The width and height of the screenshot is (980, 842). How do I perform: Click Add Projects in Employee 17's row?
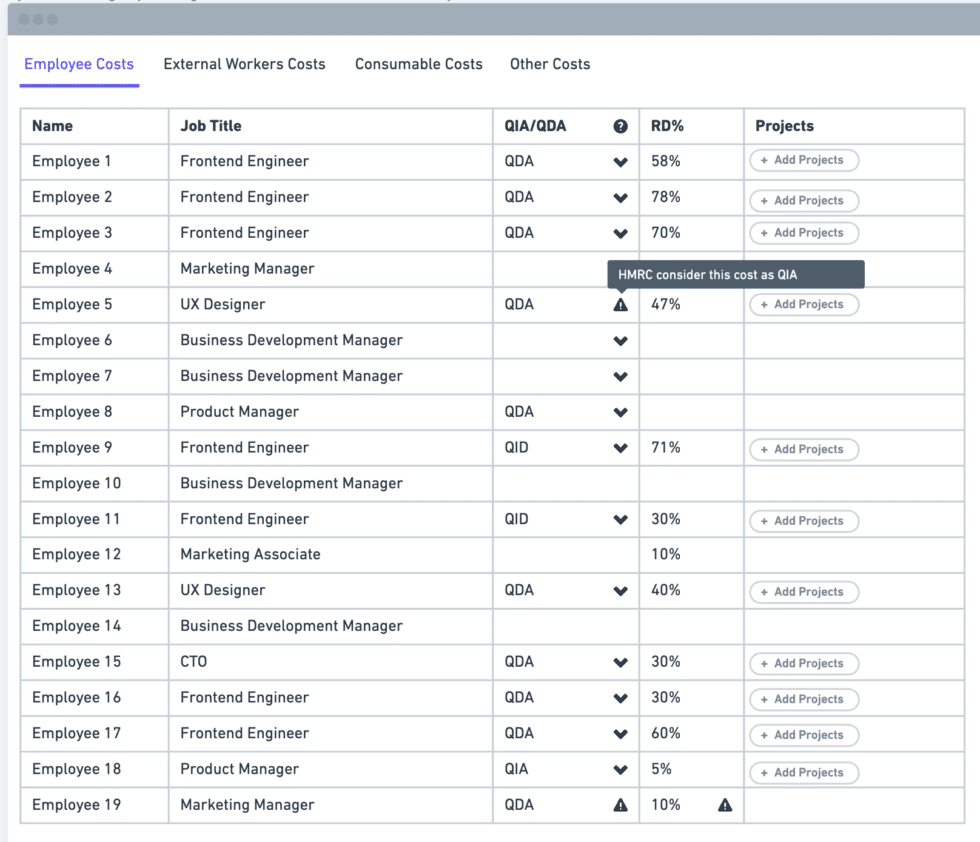coord(804,734)
